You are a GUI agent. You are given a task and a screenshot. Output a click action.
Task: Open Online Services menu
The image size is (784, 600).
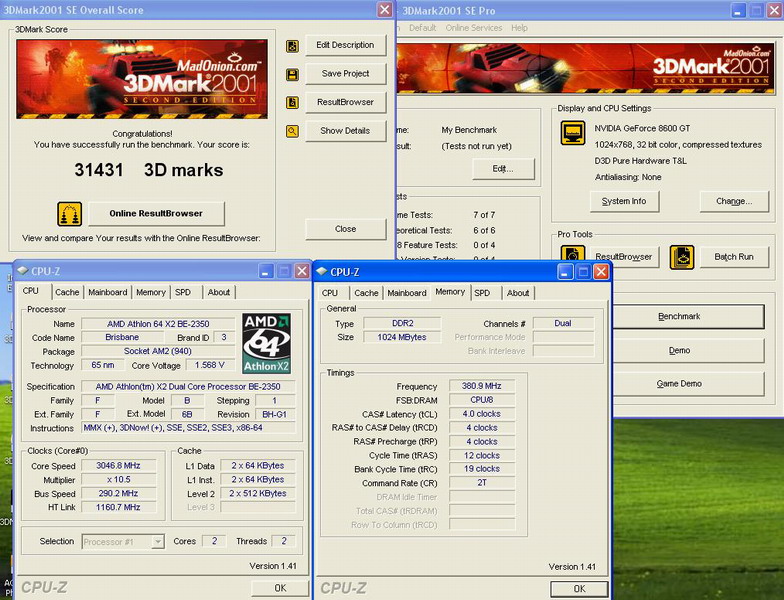pos(474,28)
